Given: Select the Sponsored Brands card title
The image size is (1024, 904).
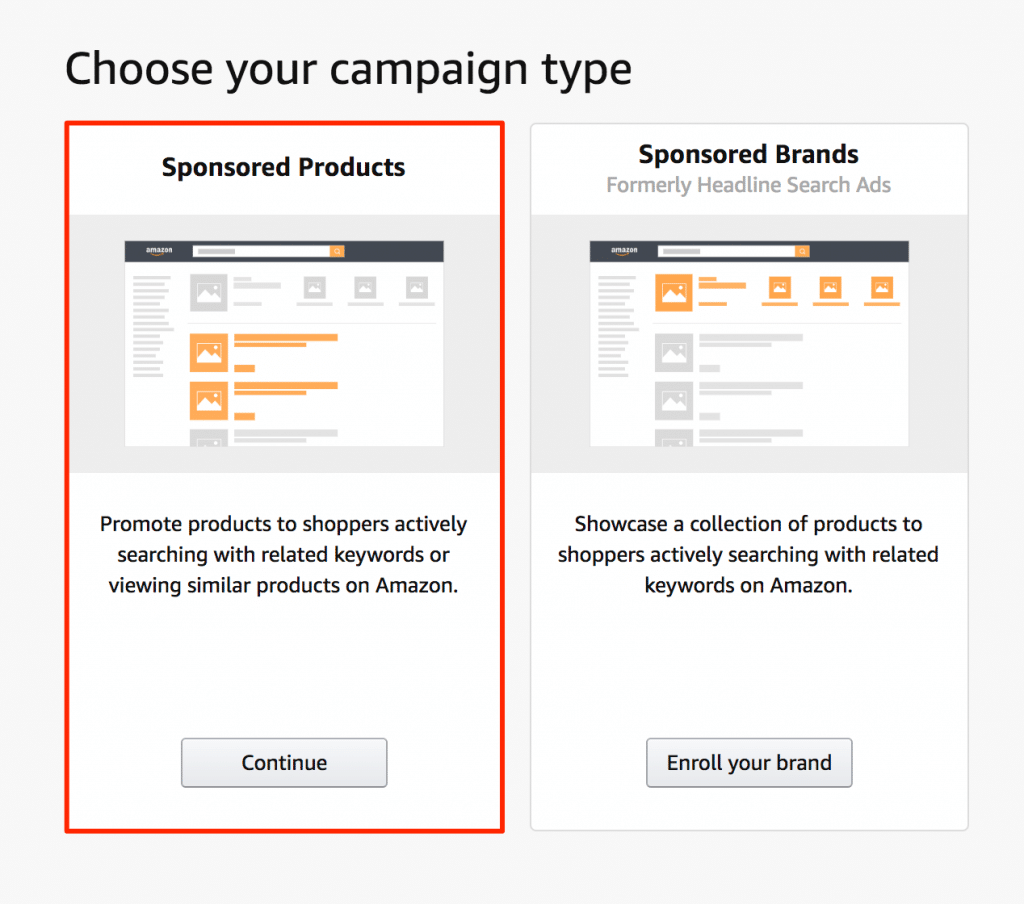Looking at the screenshot, I should click(748, 154).
